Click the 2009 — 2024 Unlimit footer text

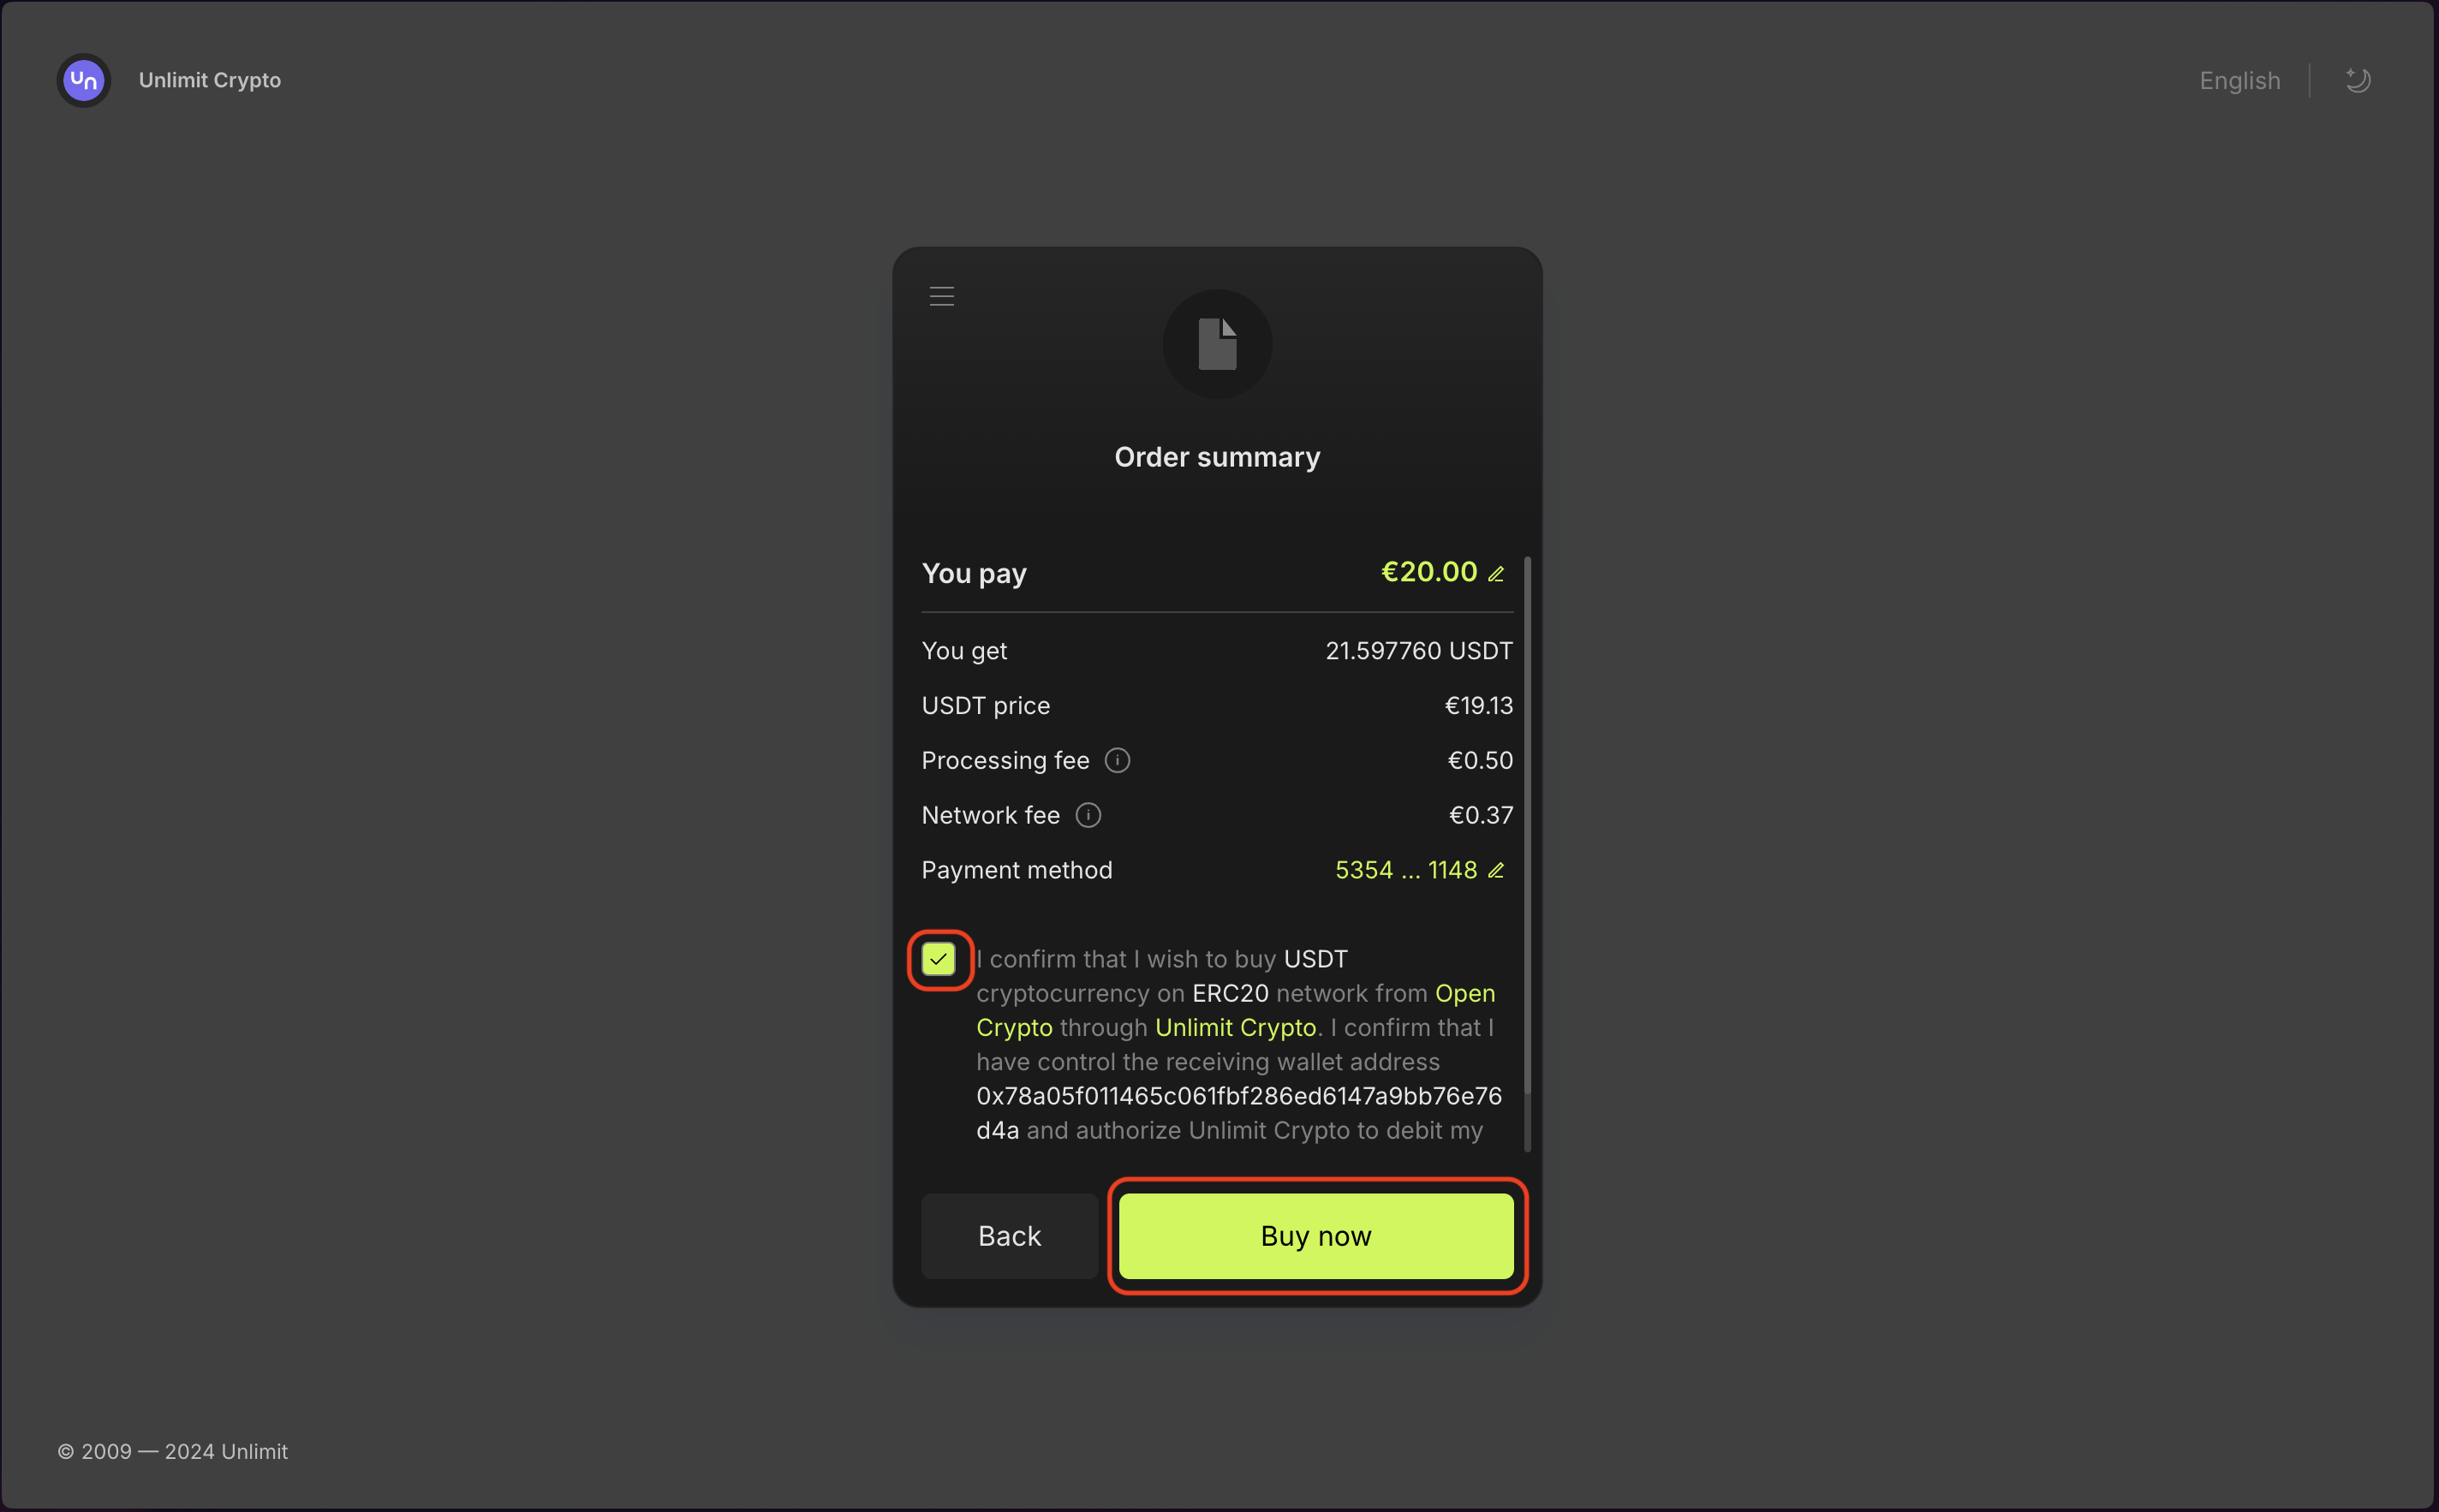[x=173, y=1451]
